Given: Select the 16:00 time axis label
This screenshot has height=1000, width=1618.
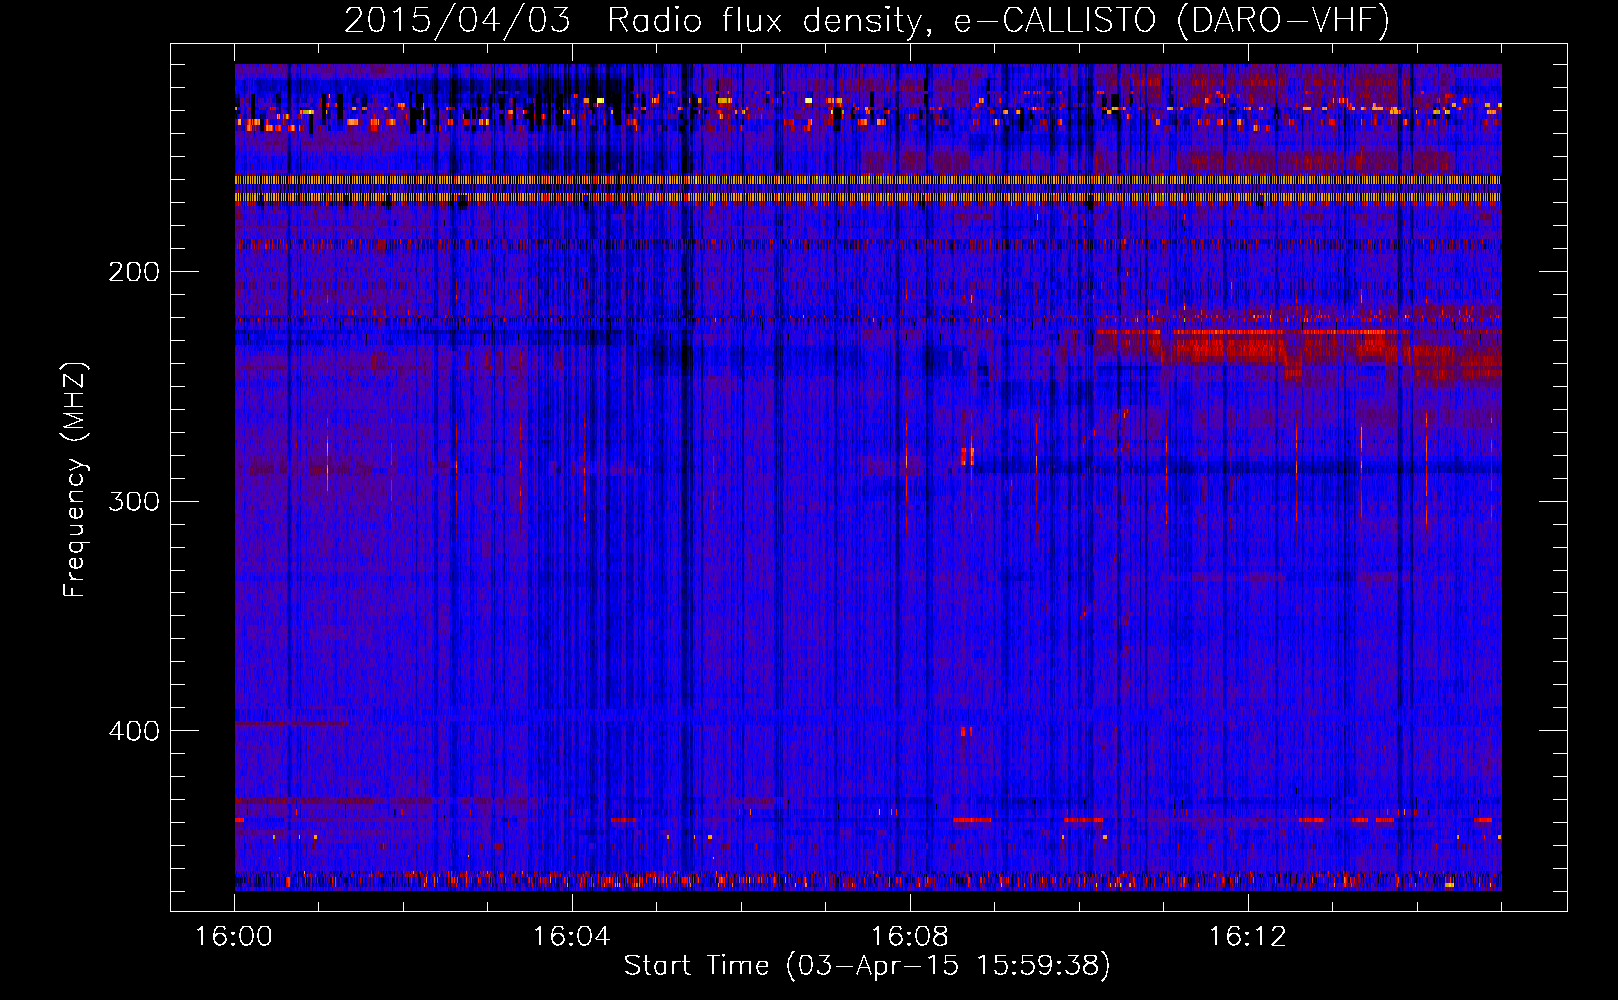Looking at the screenshot, I should [234, 937].
